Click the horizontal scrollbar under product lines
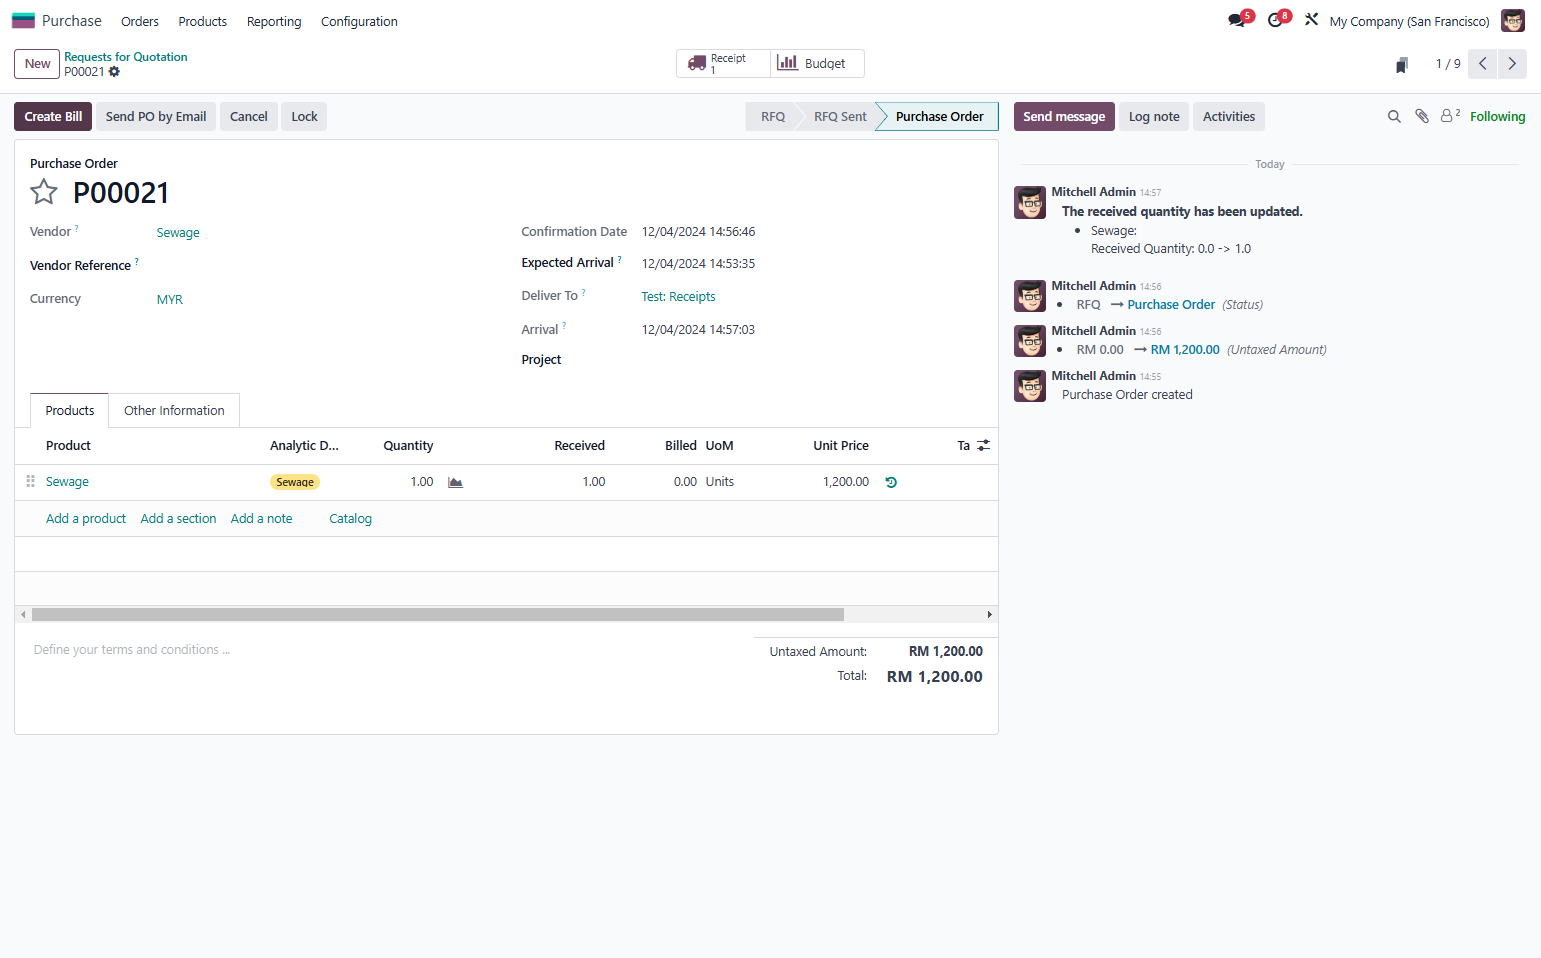1541x958 pixels. click(x=438, y=614)
